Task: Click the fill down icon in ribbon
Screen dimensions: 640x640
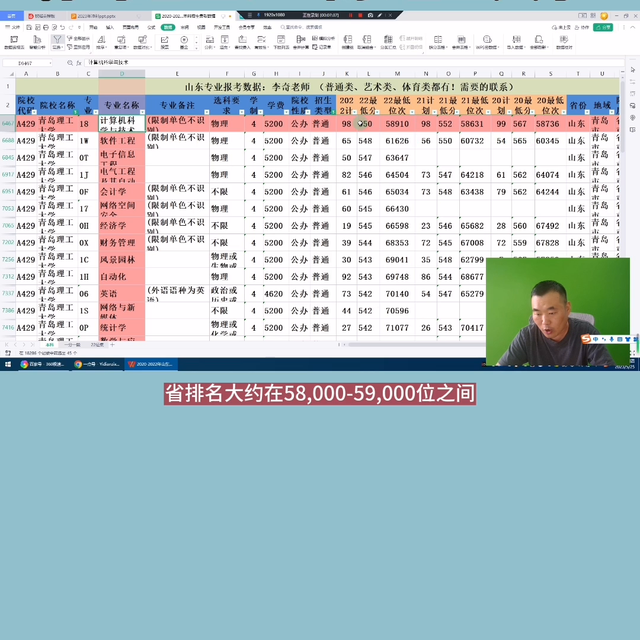Action: click(224, 40)
